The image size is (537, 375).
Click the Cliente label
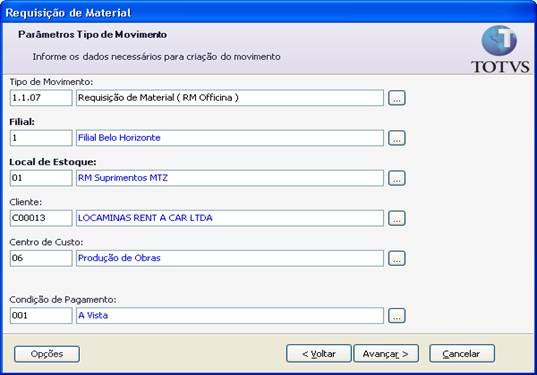[x=26, y=202]
